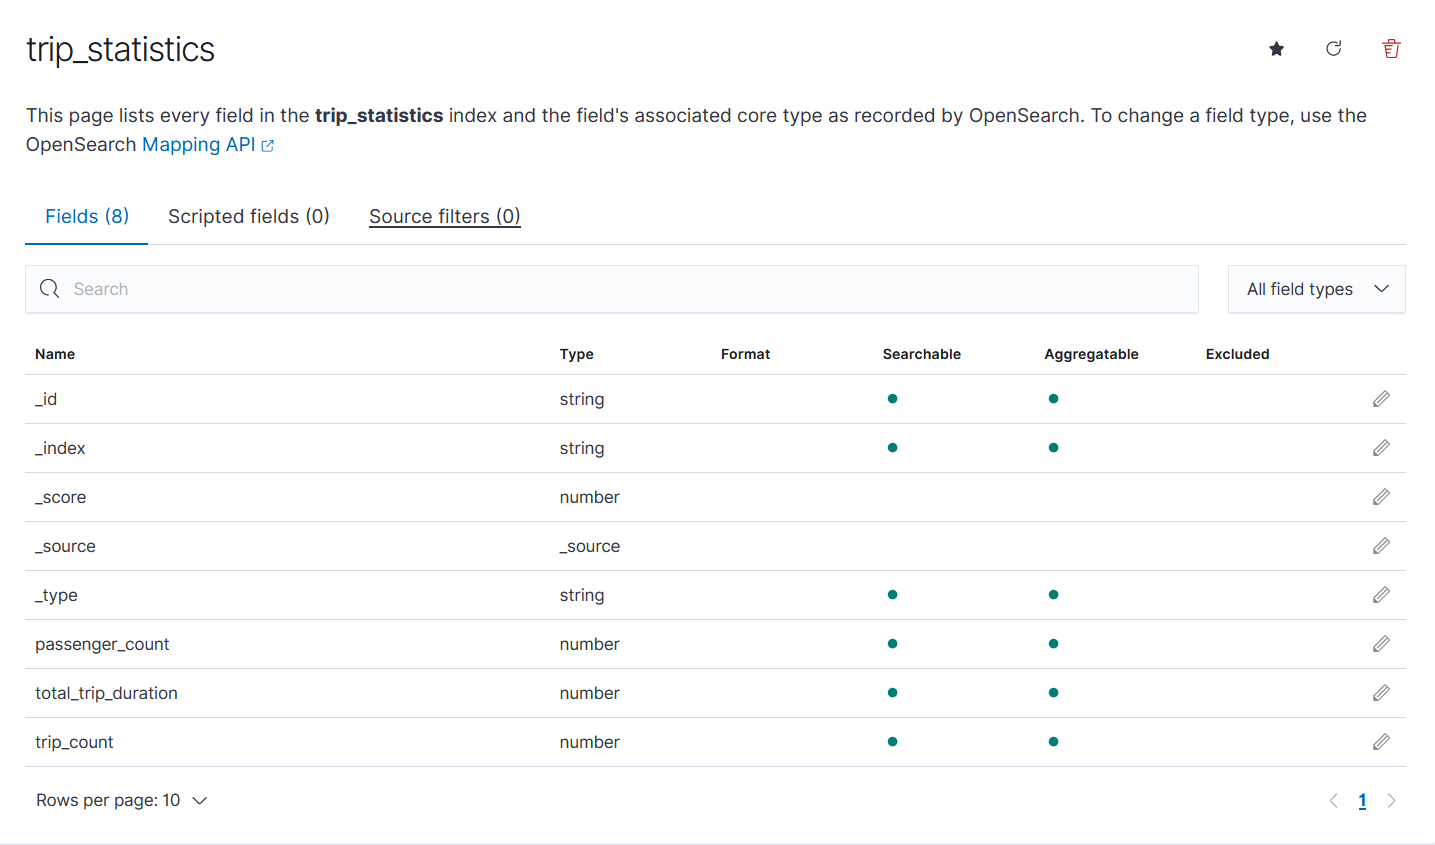
Task: Edit the trip_count field pencil icon
Action: pos(1381,742)
